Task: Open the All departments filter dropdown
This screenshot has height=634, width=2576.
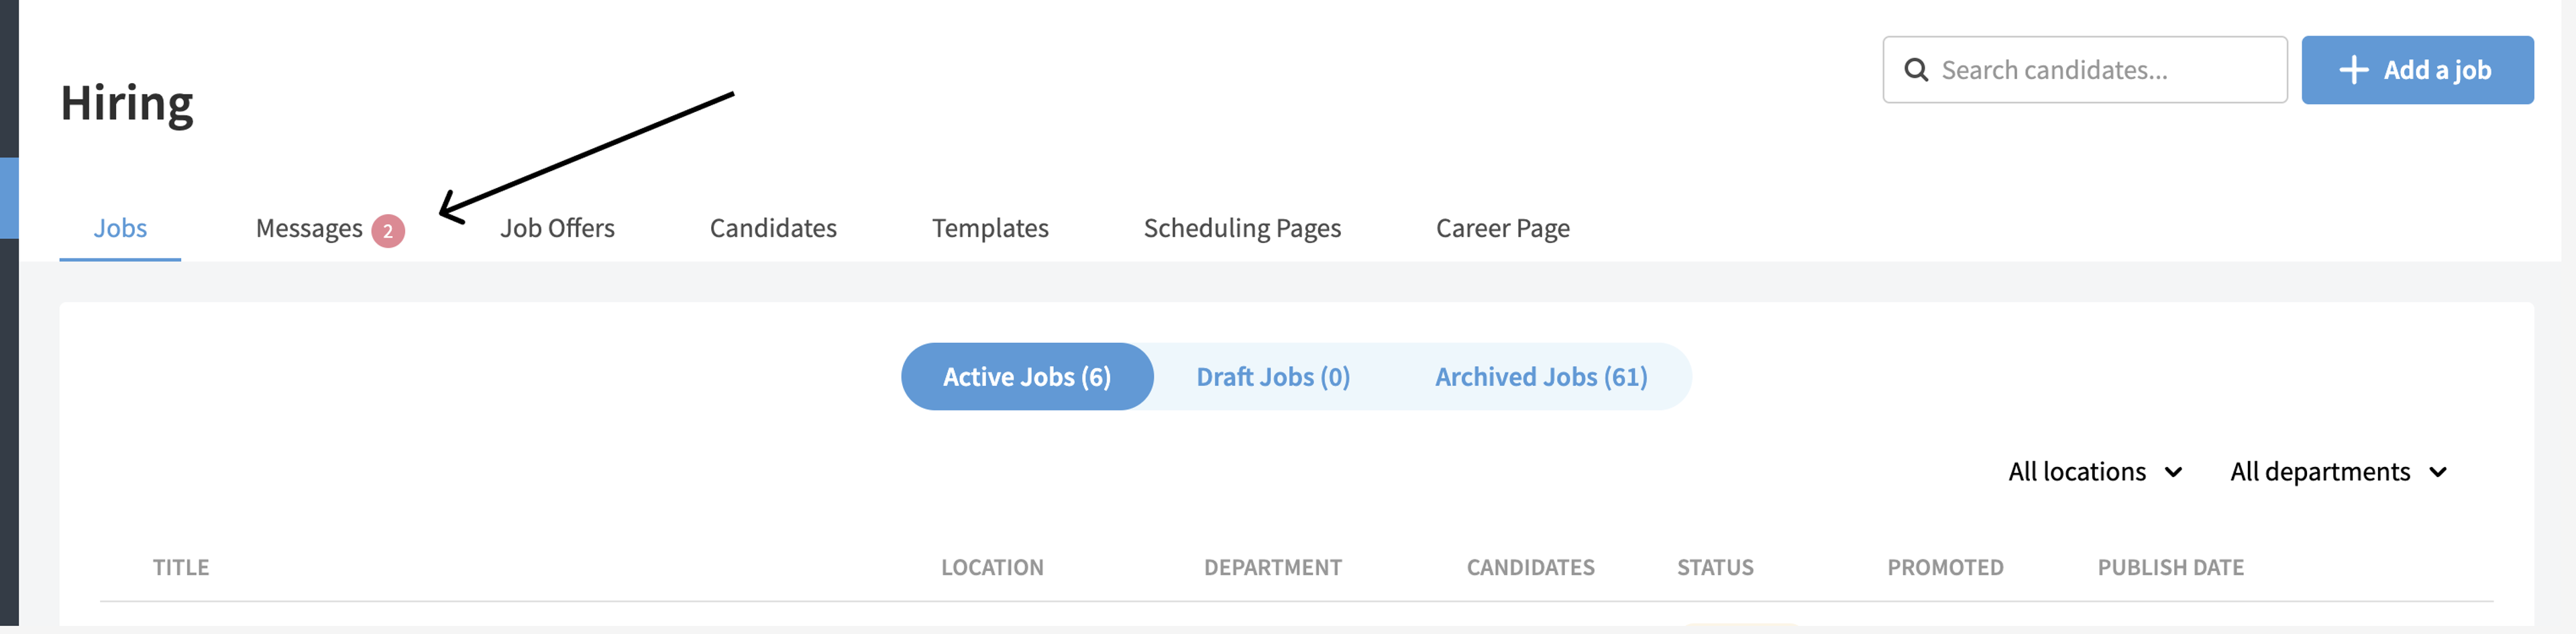Action: coord(2338,472)
